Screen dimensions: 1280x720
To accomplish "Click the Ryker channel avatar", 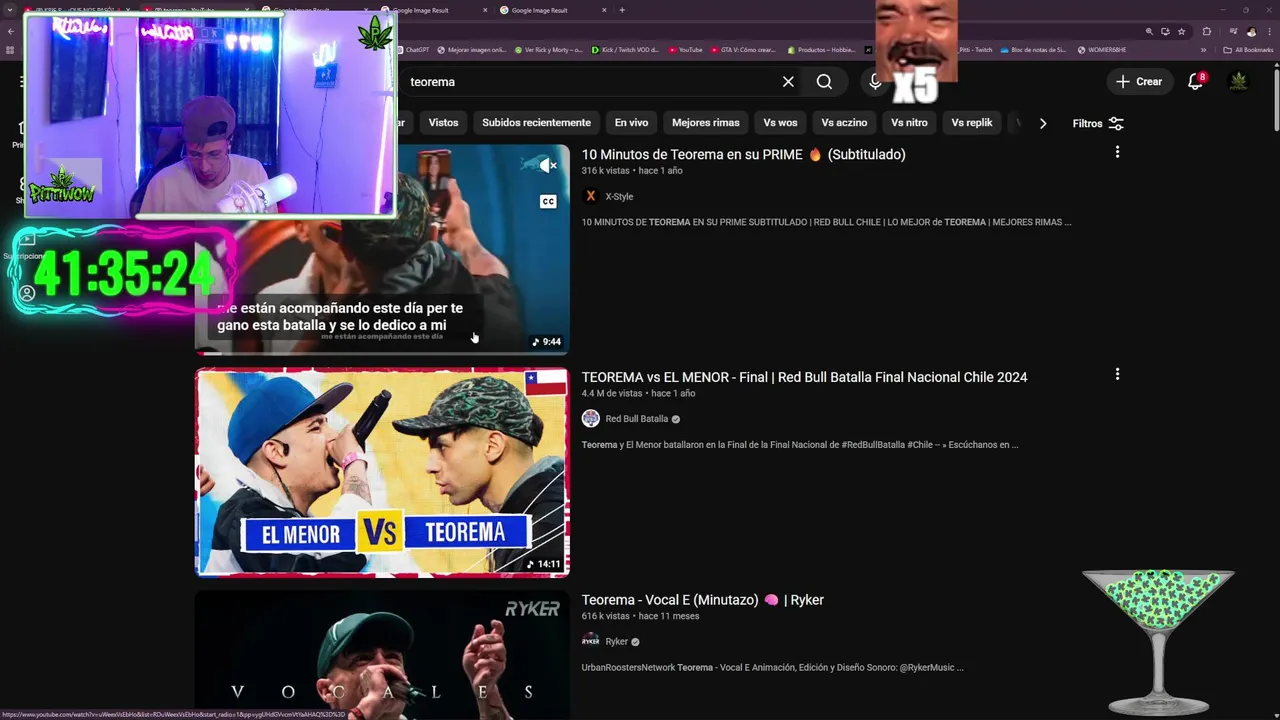I will pyautogui.click(x=590, y=641).
